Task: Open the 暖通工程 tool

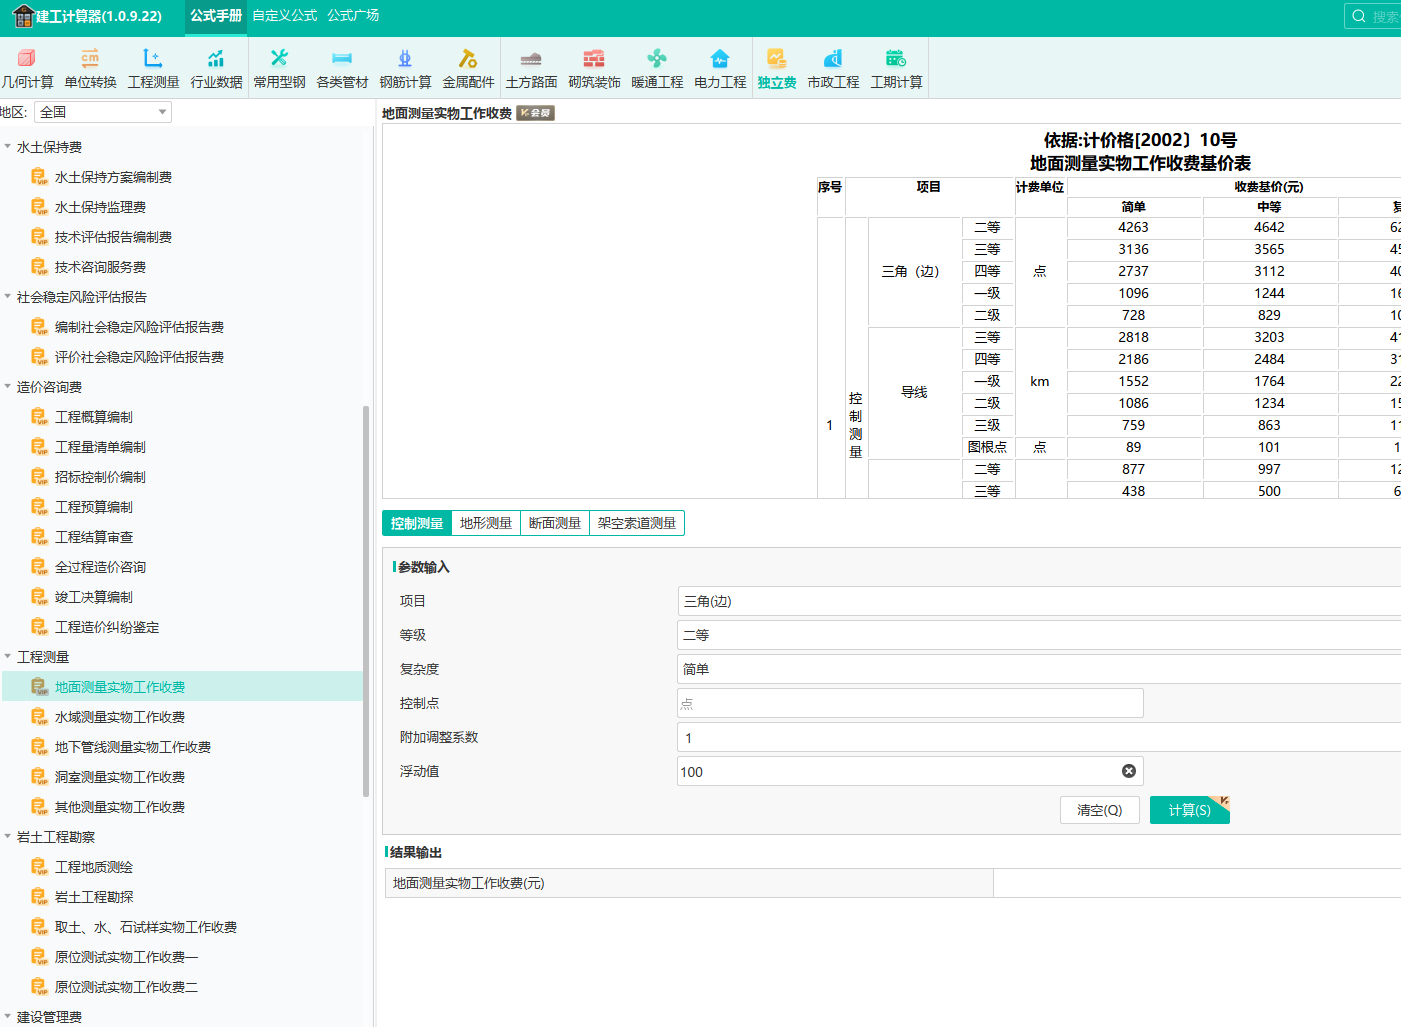Action: point(657,68)
